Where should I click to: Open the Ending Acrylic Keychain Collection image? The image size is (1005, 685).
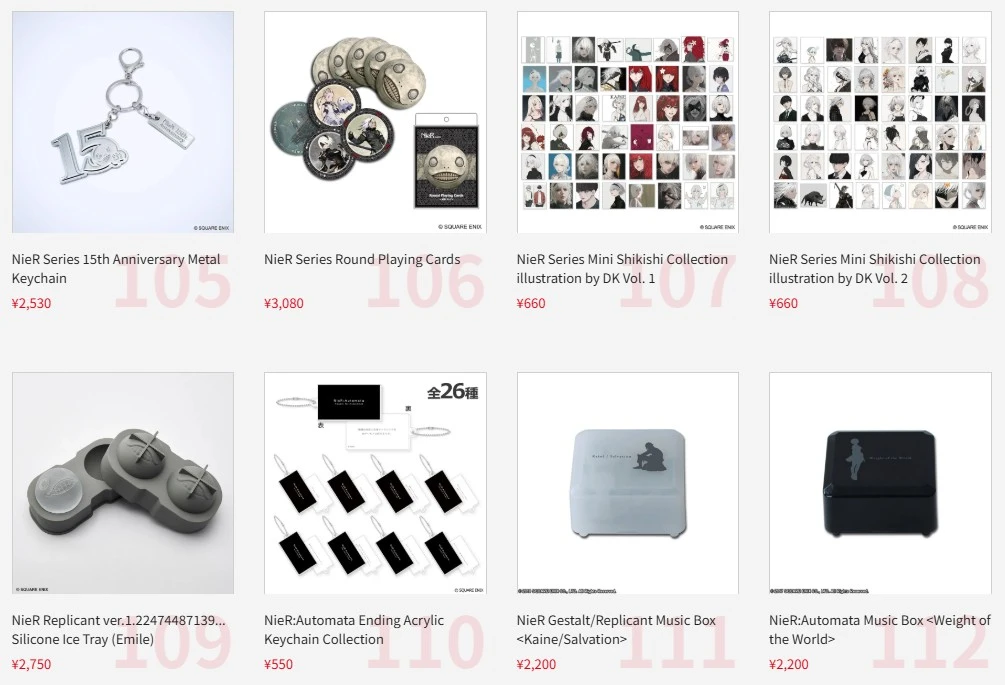[375, 483]
